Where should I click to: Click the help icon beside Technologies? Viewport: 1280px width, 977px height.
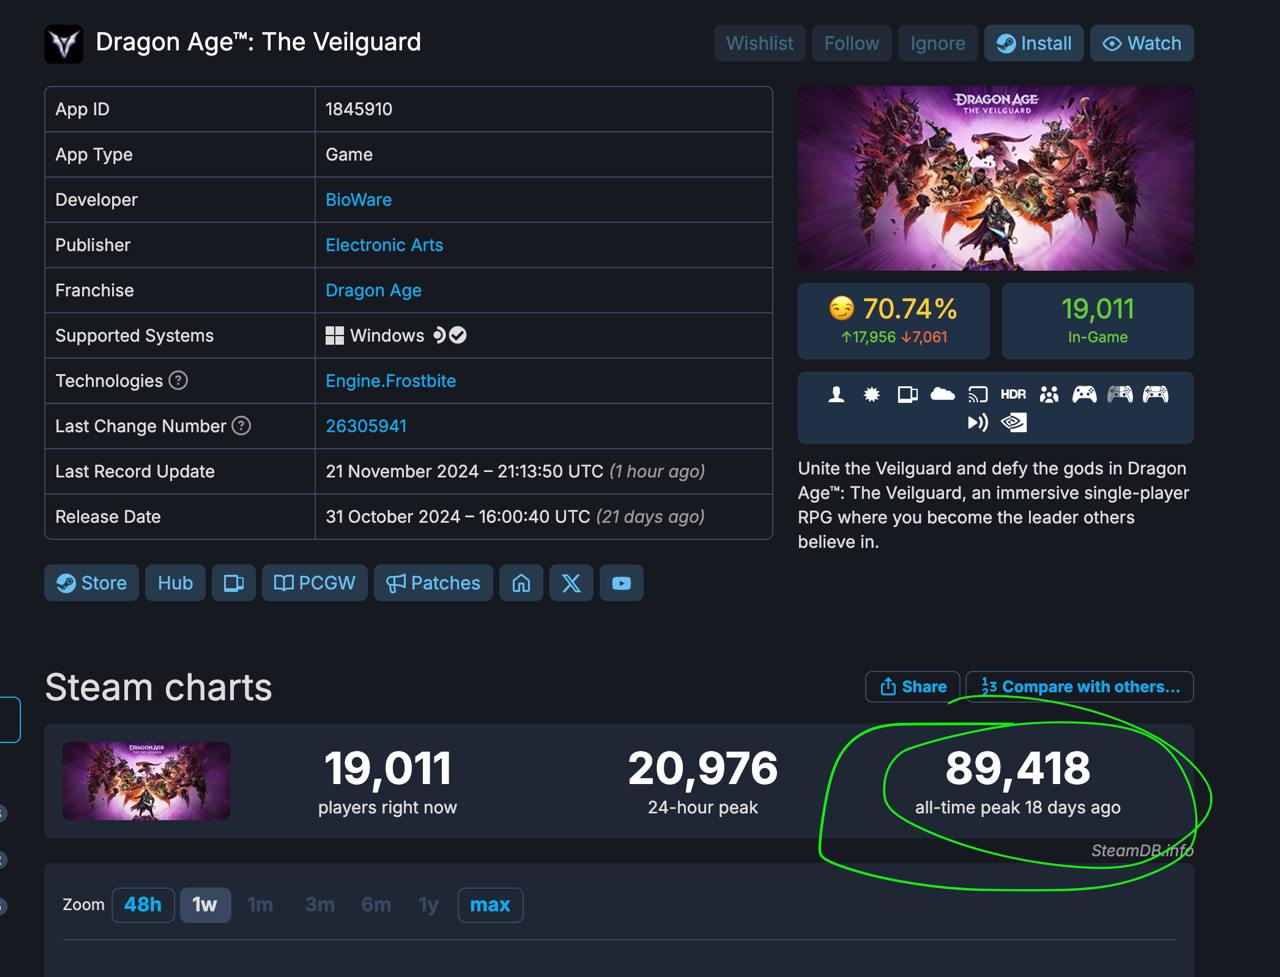coord(178,380)
